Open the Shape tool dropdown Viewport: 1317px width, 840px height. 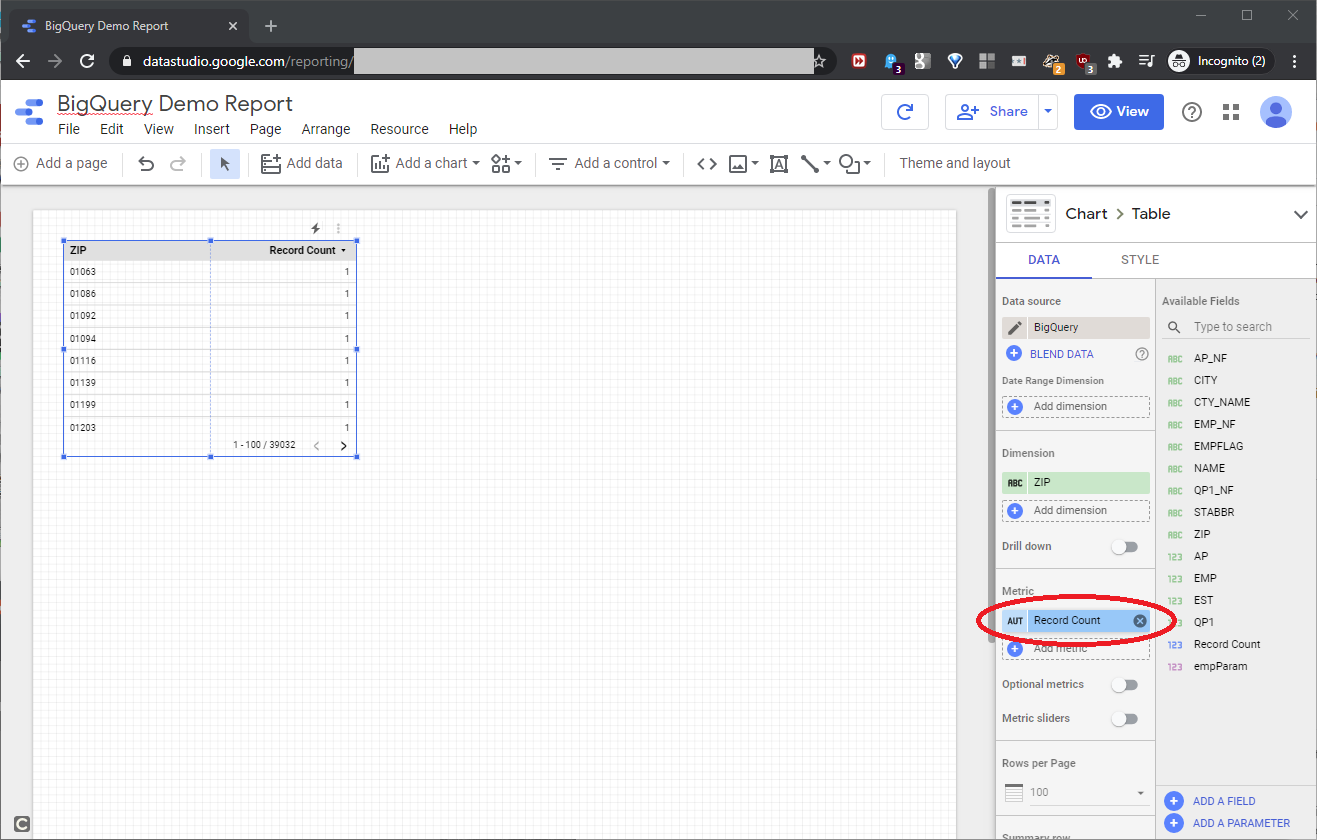click(x=855, y=164)
